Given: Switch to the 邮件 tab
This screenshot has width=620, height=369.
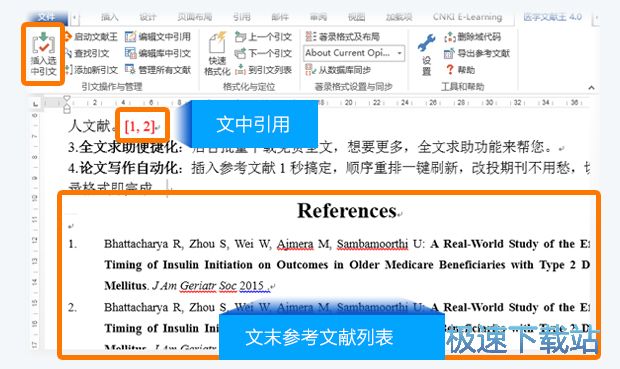Looking at the screenshot, I should pyautogui.click(x=280, y=17).
